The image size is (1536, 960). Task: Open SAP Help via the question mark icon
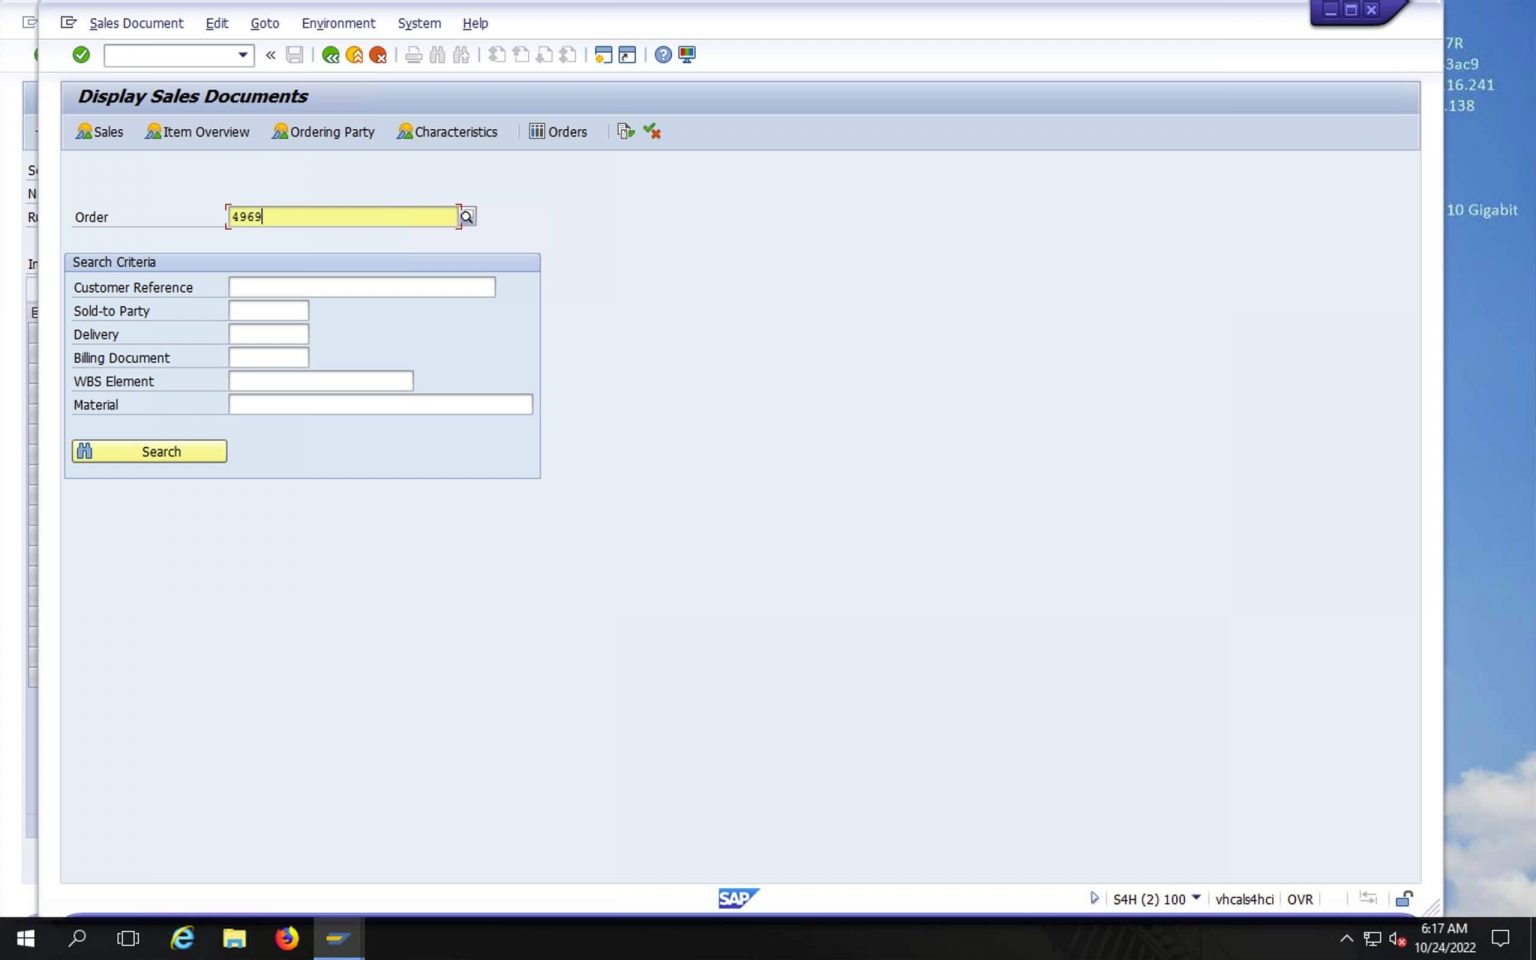pos(662,55)
